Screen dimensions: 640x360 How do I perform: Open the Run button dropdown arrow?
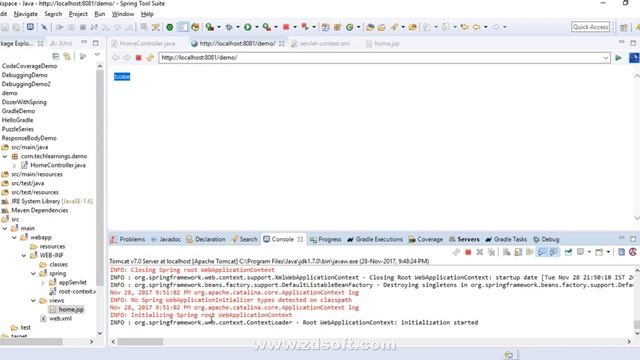click(257, 27)
